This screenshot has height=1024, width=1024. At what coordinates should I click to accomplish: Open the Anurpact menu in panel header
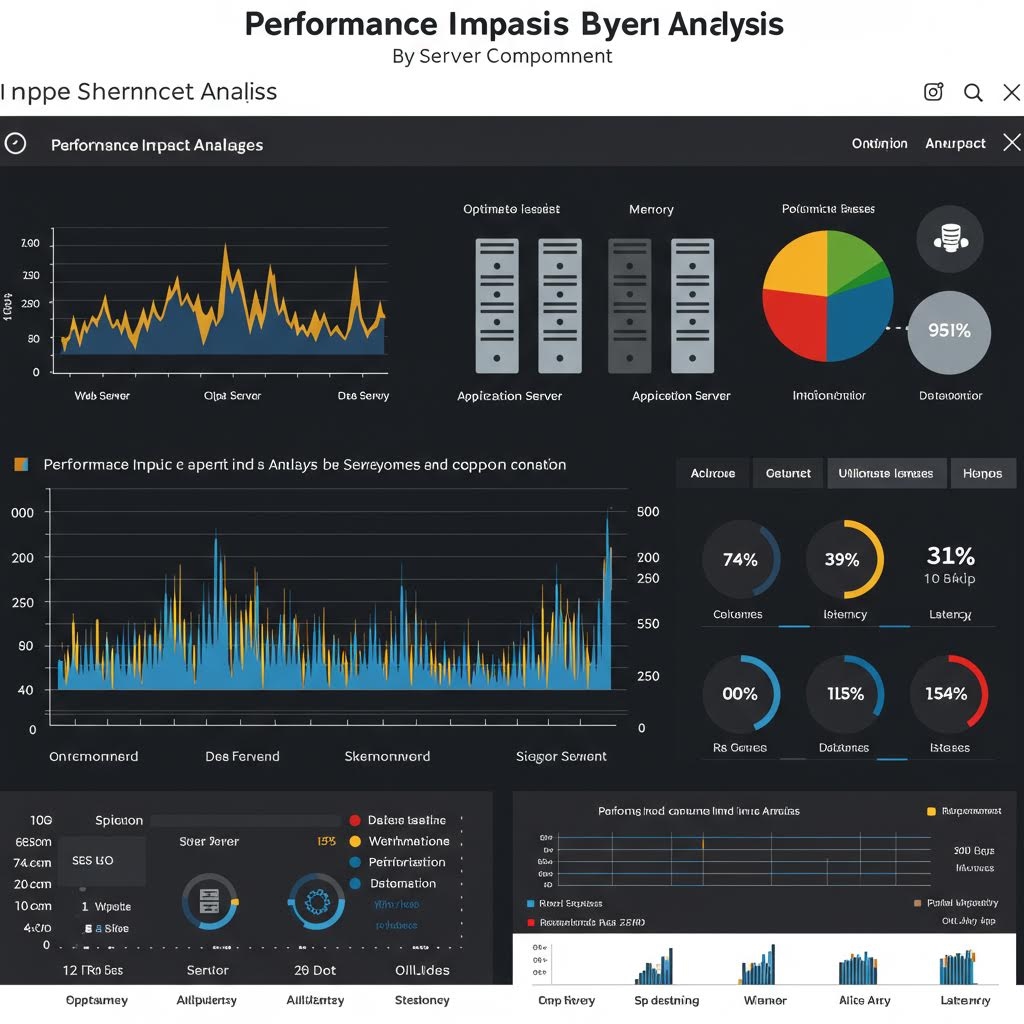tap(955, 144)
